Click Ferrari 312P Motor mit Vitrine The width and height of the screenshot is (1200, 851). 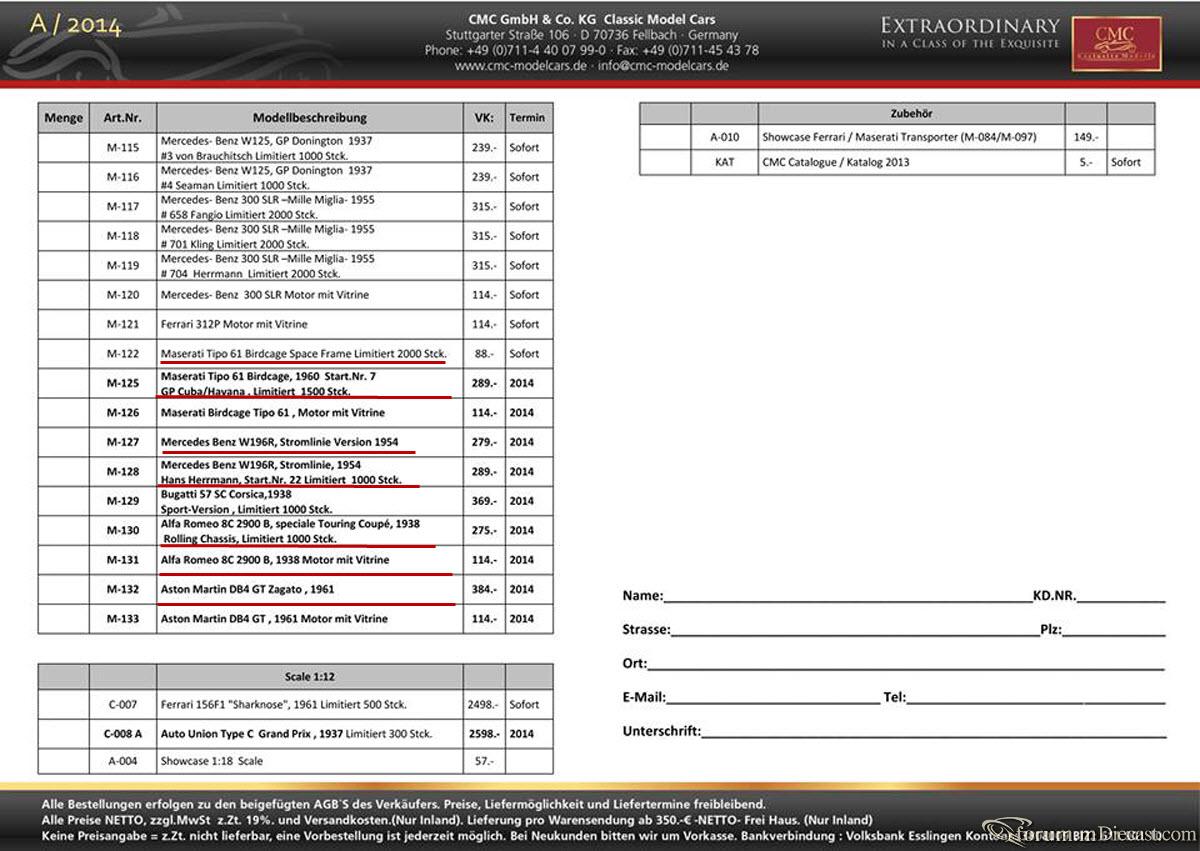234,325
